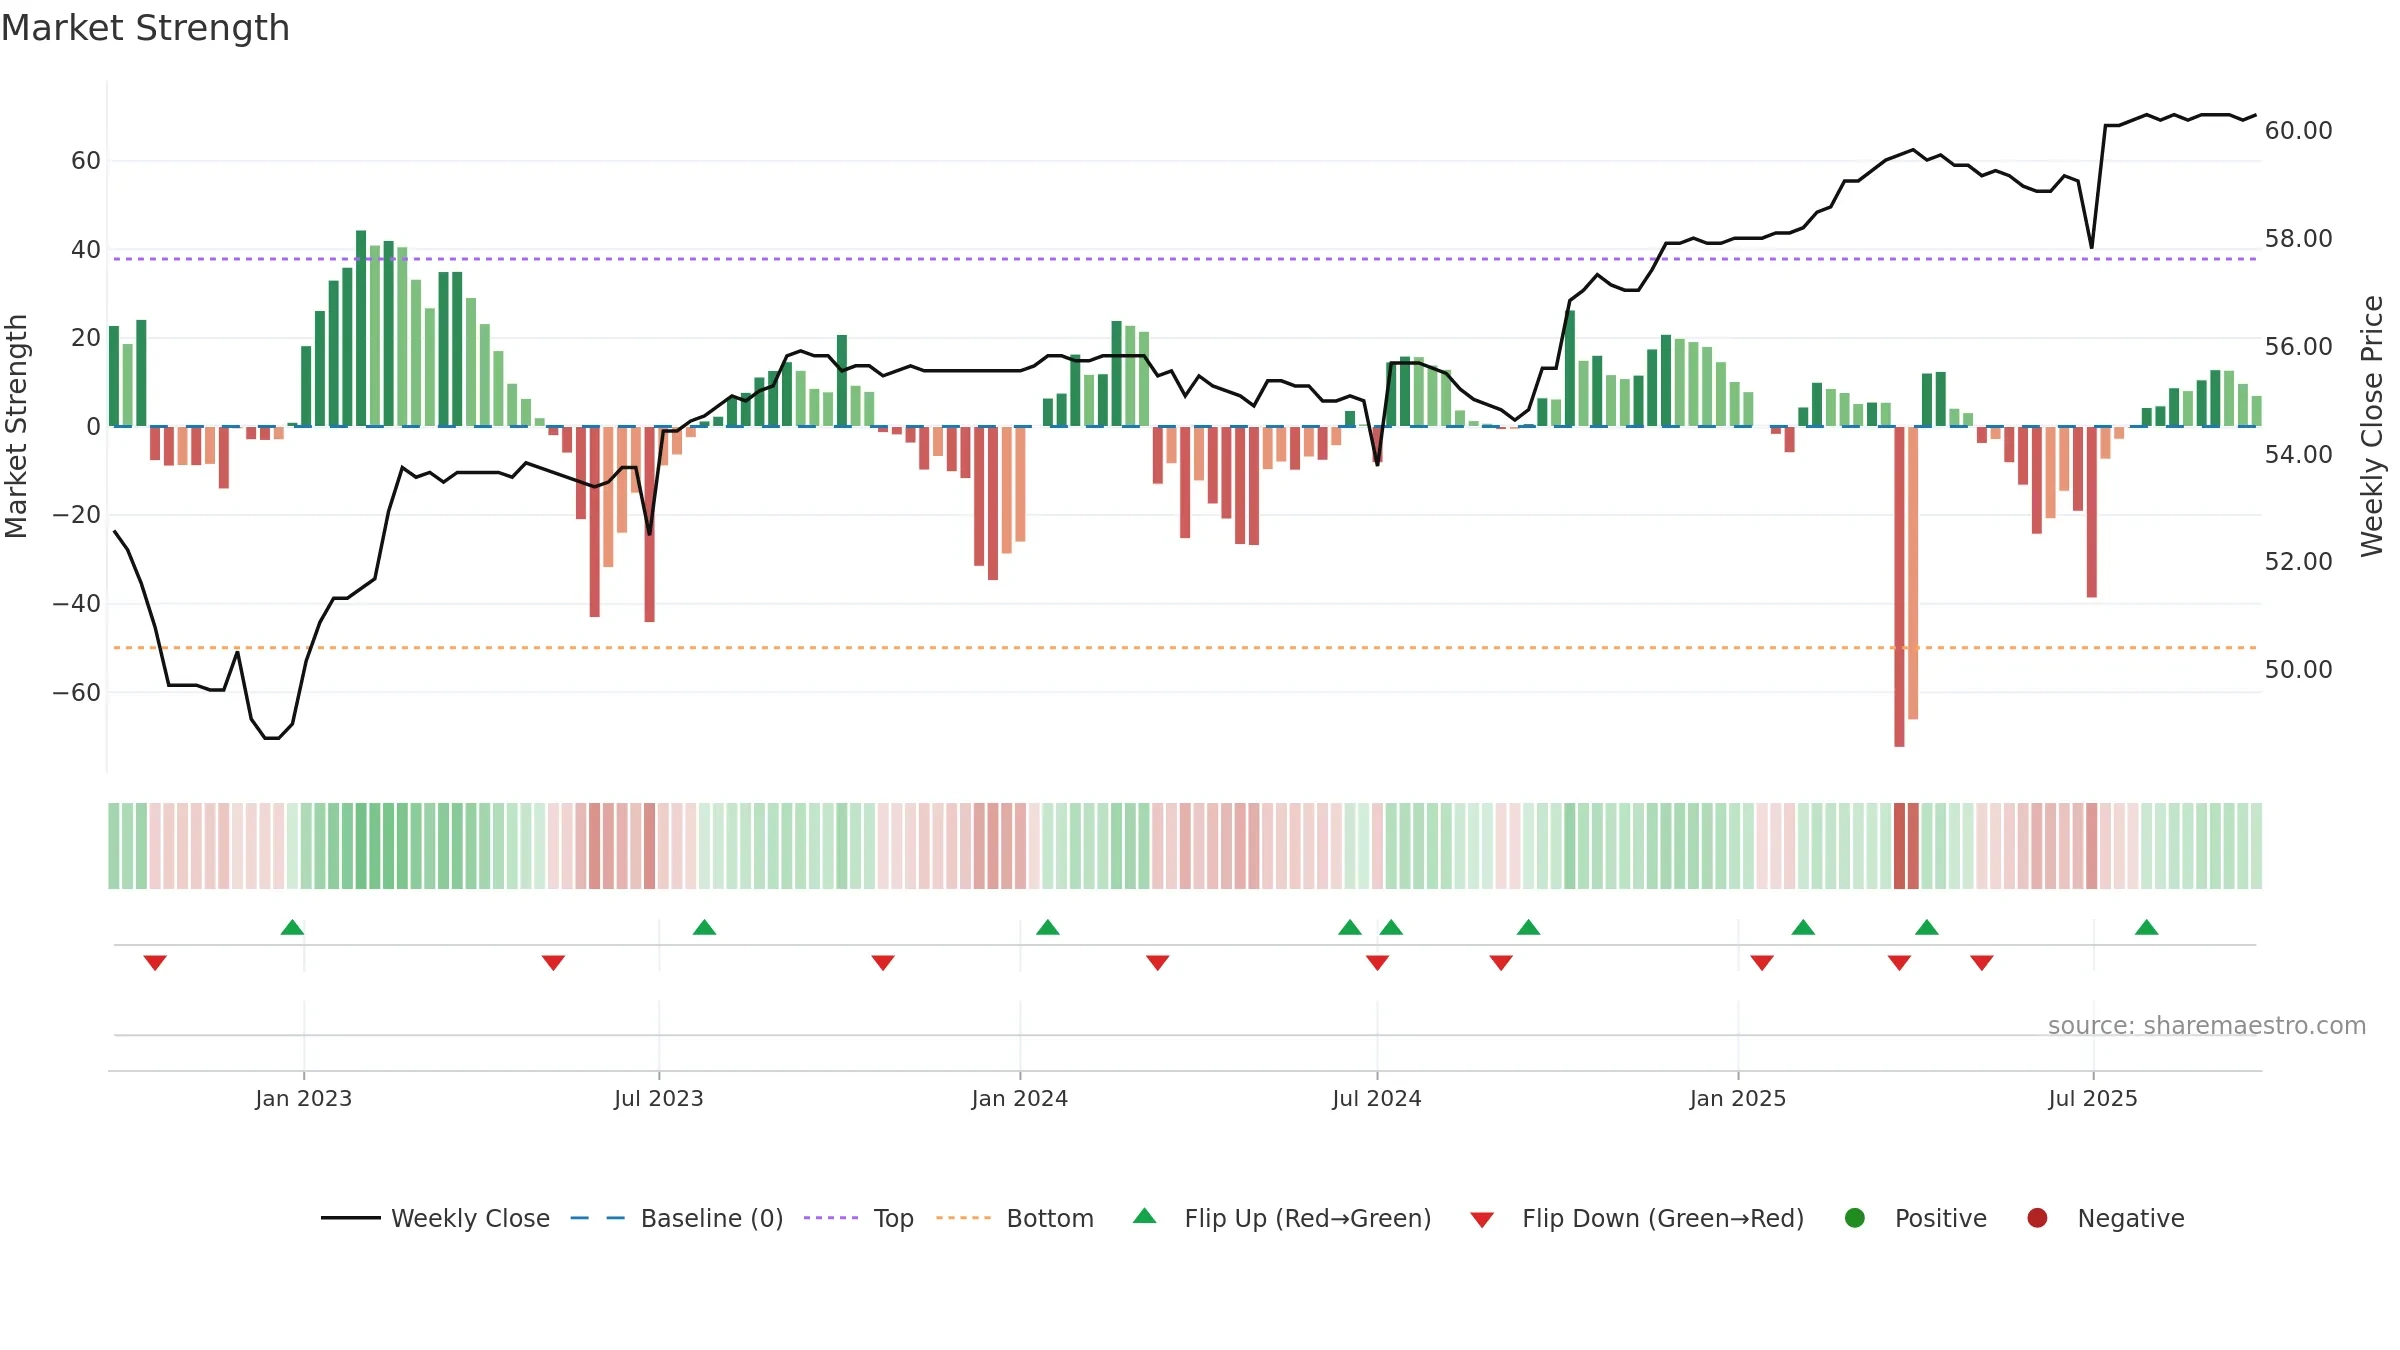Click the deepest red bar below −60
The image size is (2400, 1350).
[1899, 586]
